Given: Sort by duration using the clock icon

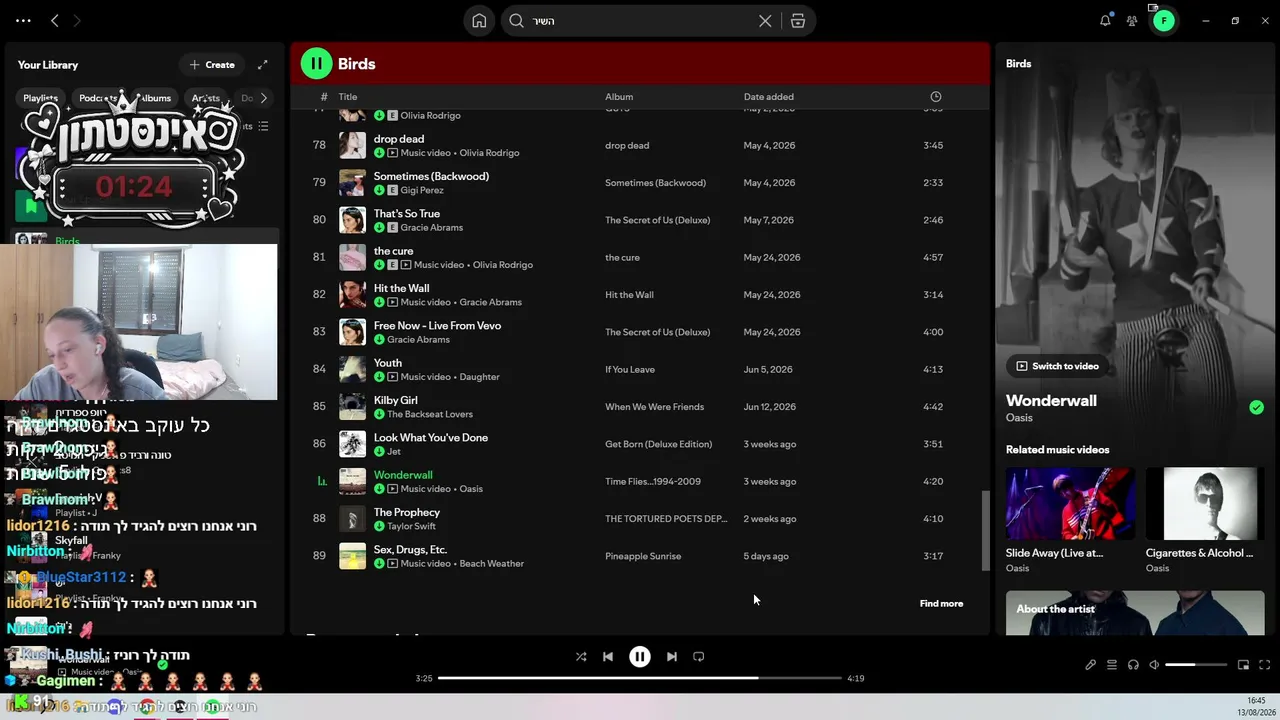Looking at the screenshot, I should coord(936,97).
